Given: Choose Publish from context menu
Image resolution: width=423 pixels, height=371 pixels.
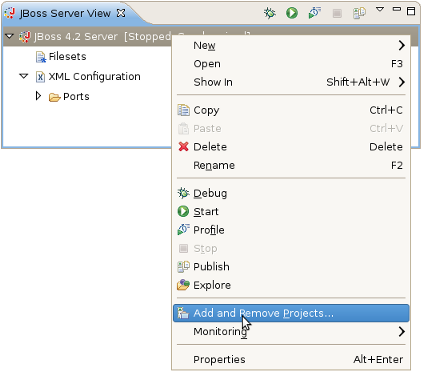Looking at the screenshot, I should pos(291,267).
